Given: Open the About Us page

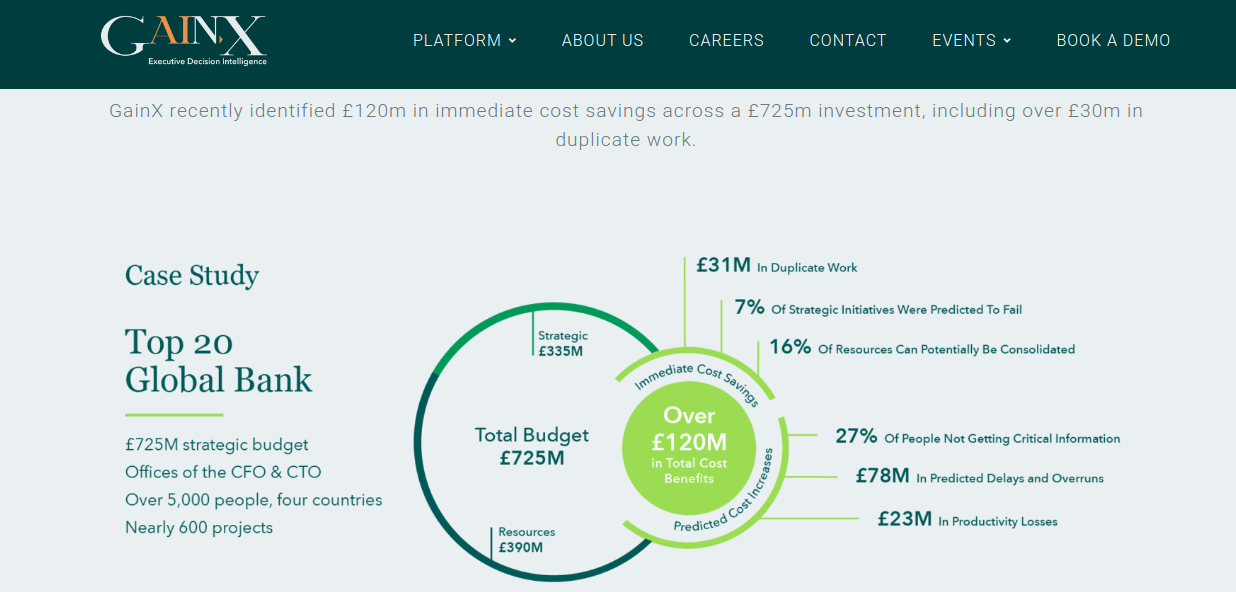Looking at the screenshot, I should tap(602, 41).
